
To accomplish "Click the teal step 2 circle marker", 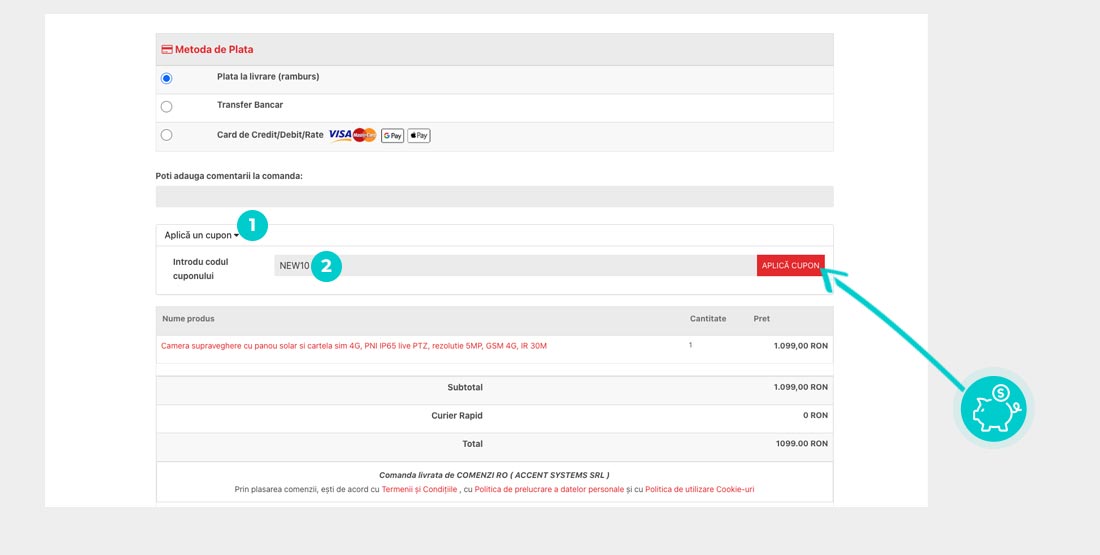I will pos(326,266).
